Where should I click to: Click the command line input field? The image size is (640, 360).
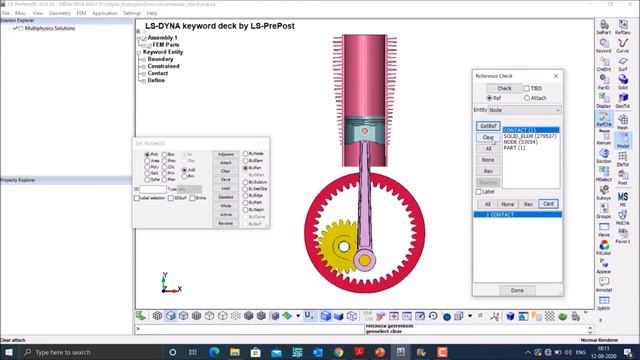[249, 329]
